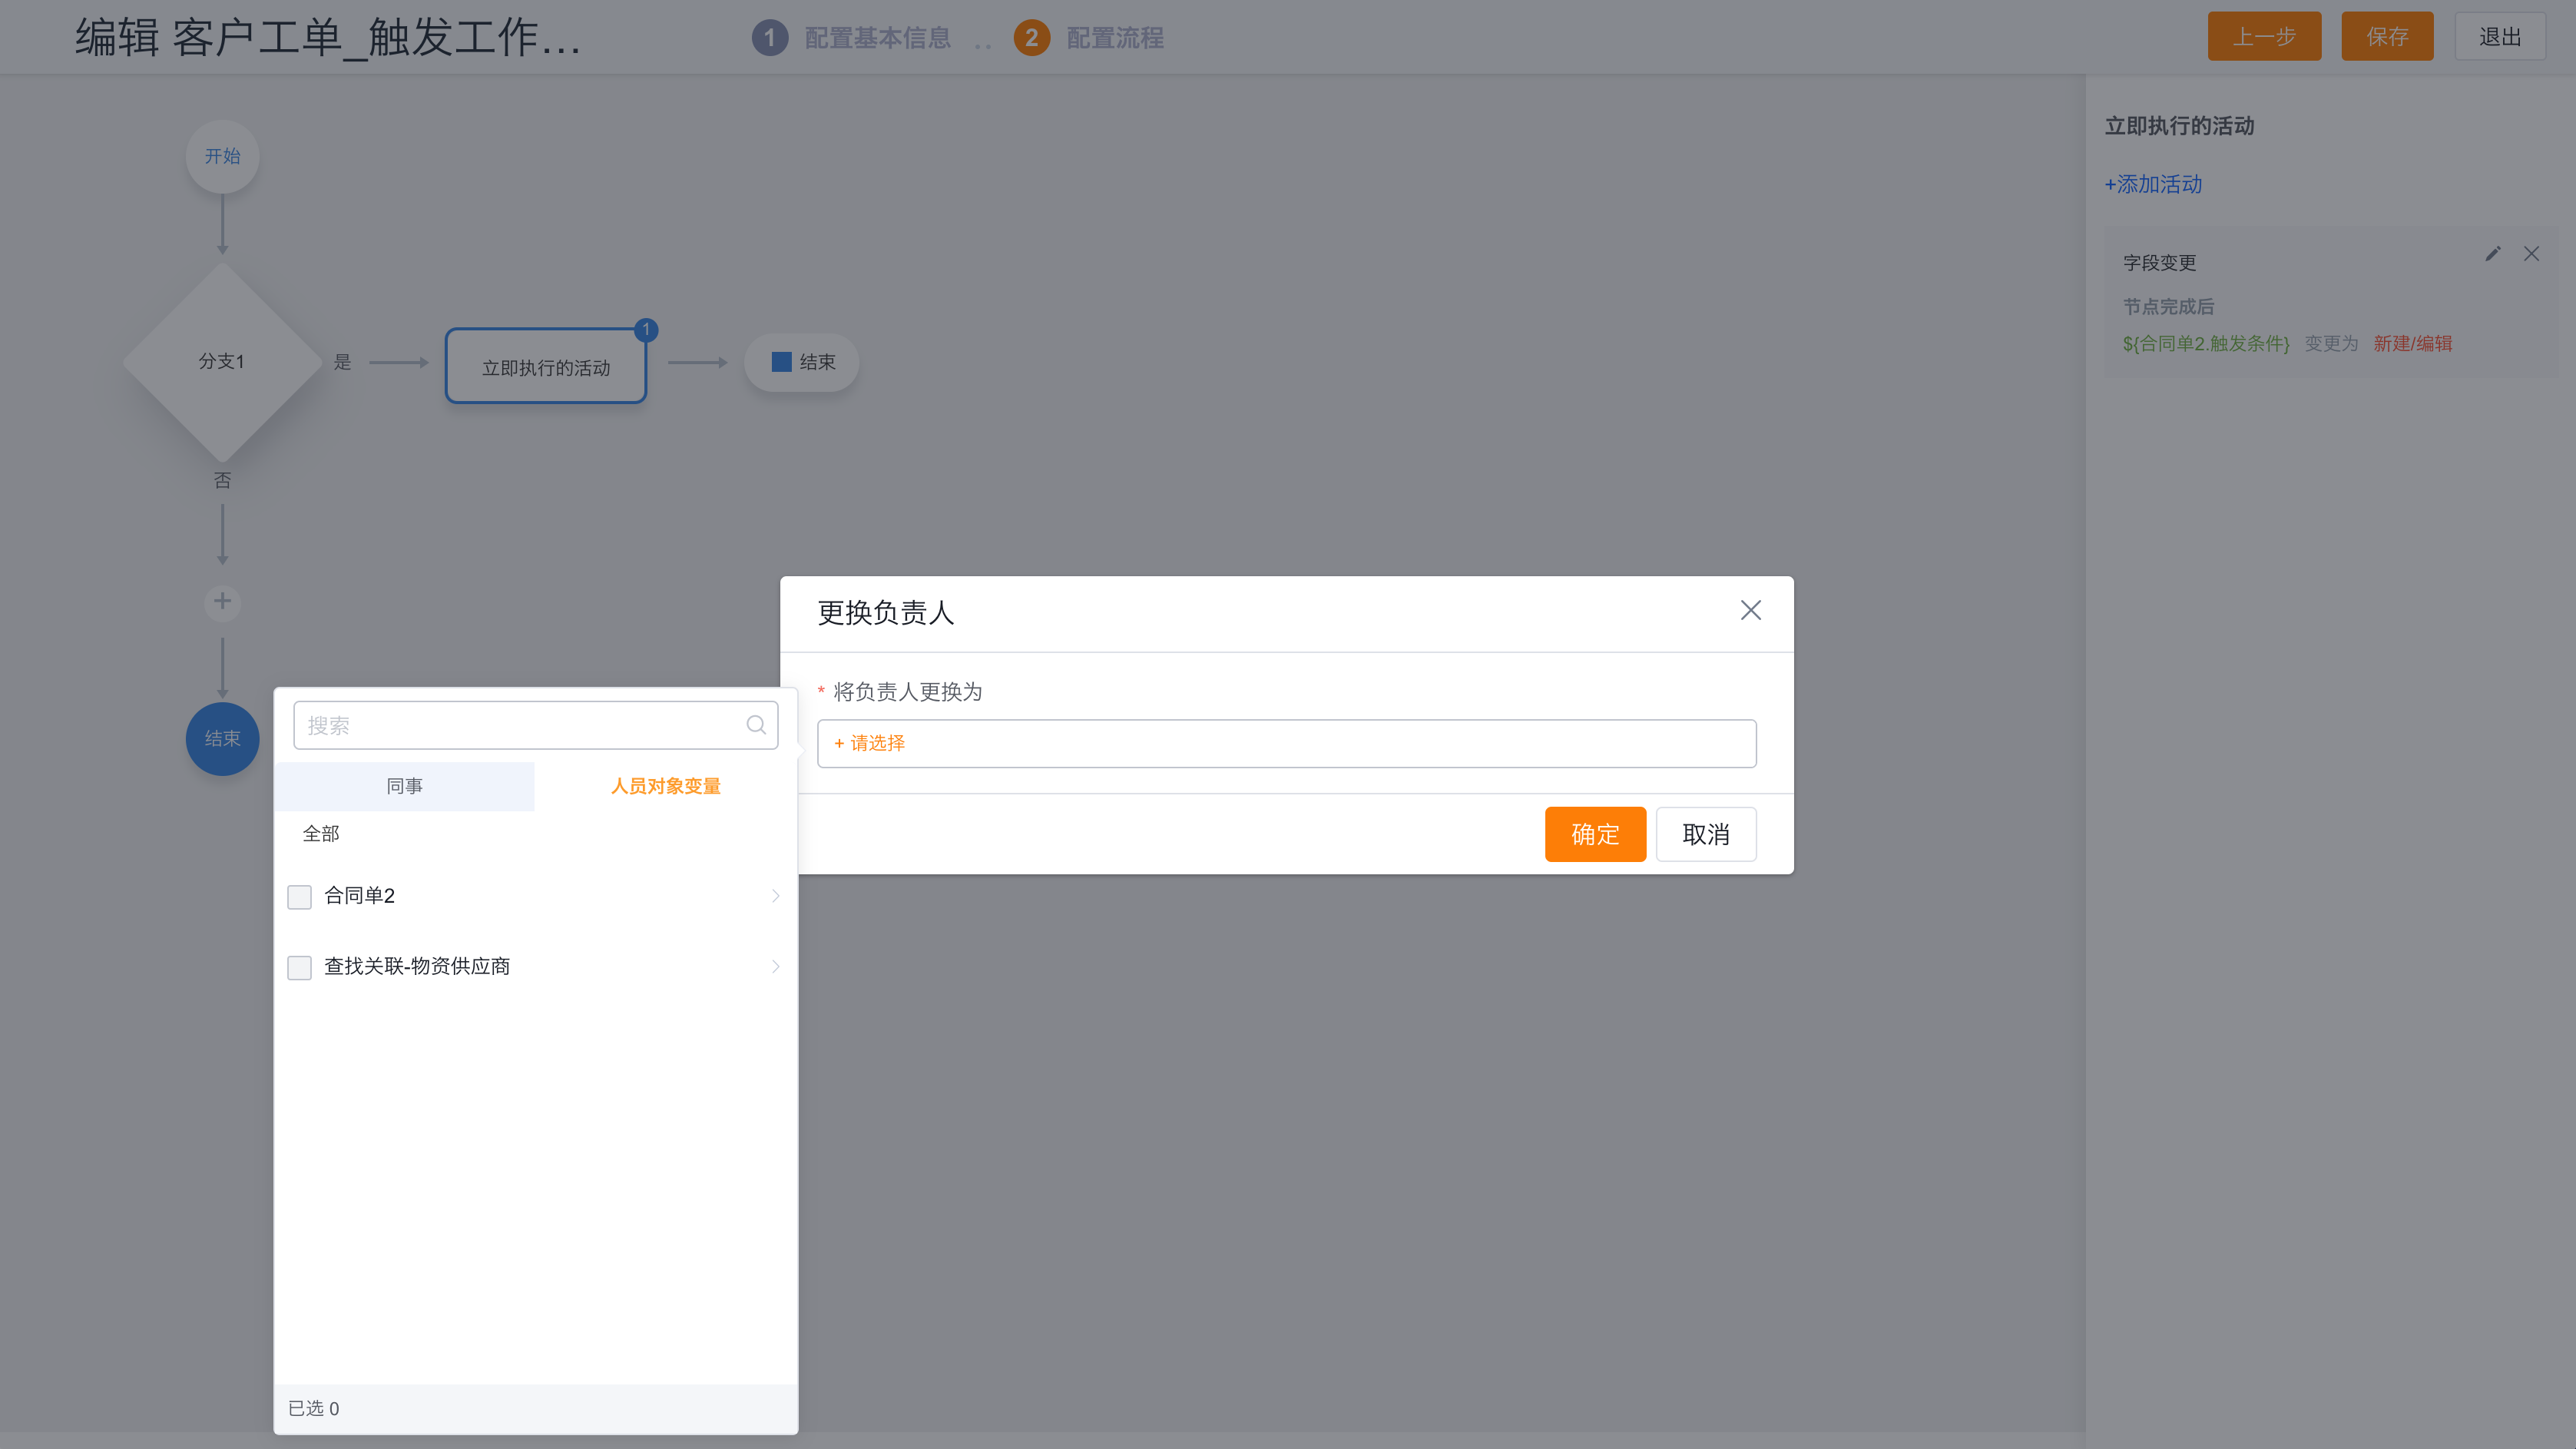Viewport: 2576px width, 1449px height.
Task: Select the 结束 circle node
Action: pyautogui.click(x=222, y=738)
